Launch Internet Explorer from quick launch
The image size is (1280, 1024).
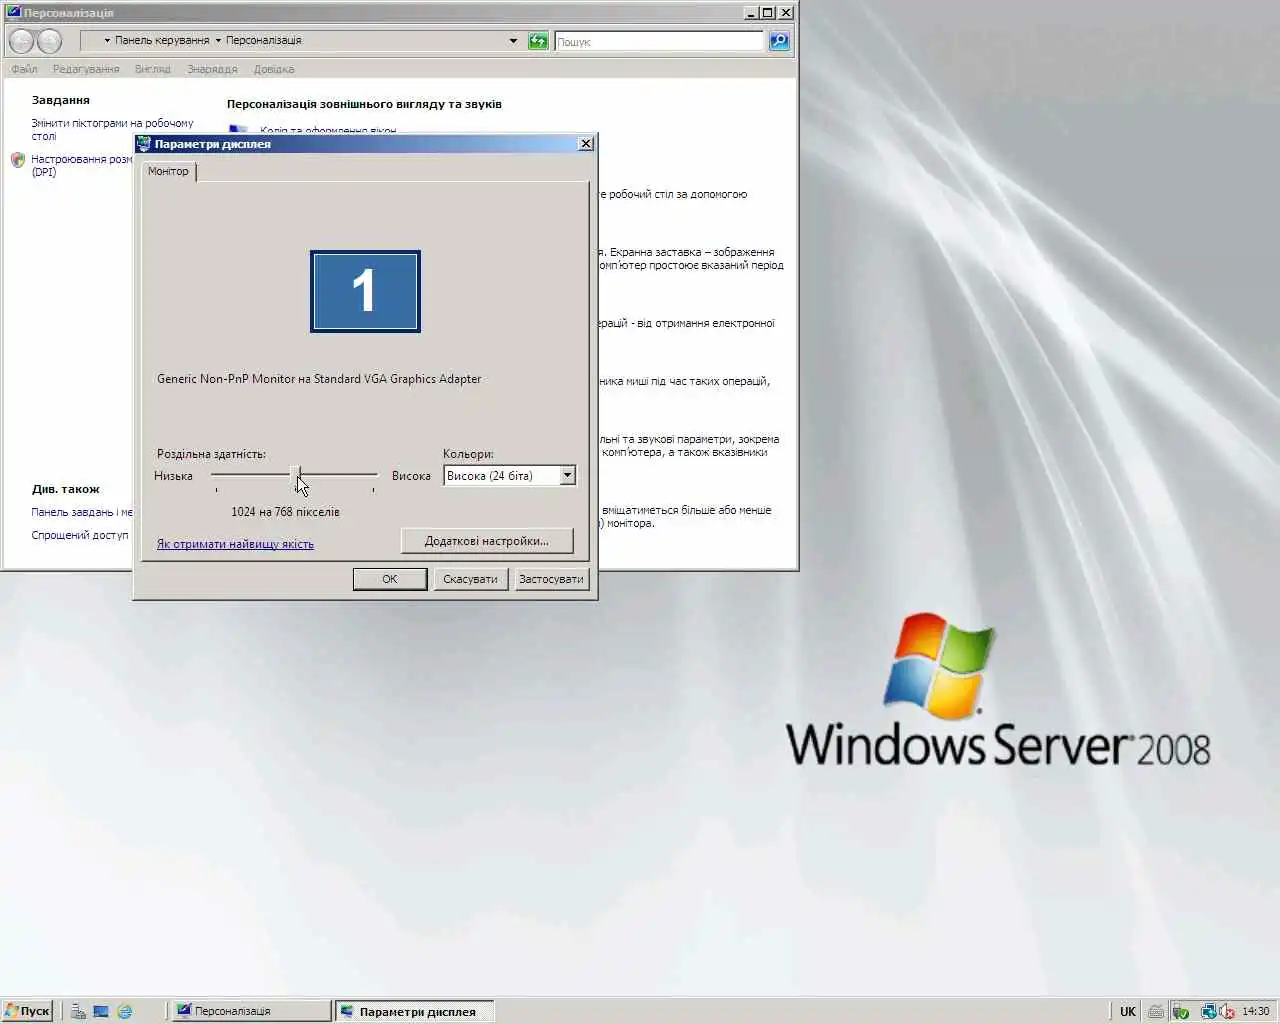[x=124, y=1011]
